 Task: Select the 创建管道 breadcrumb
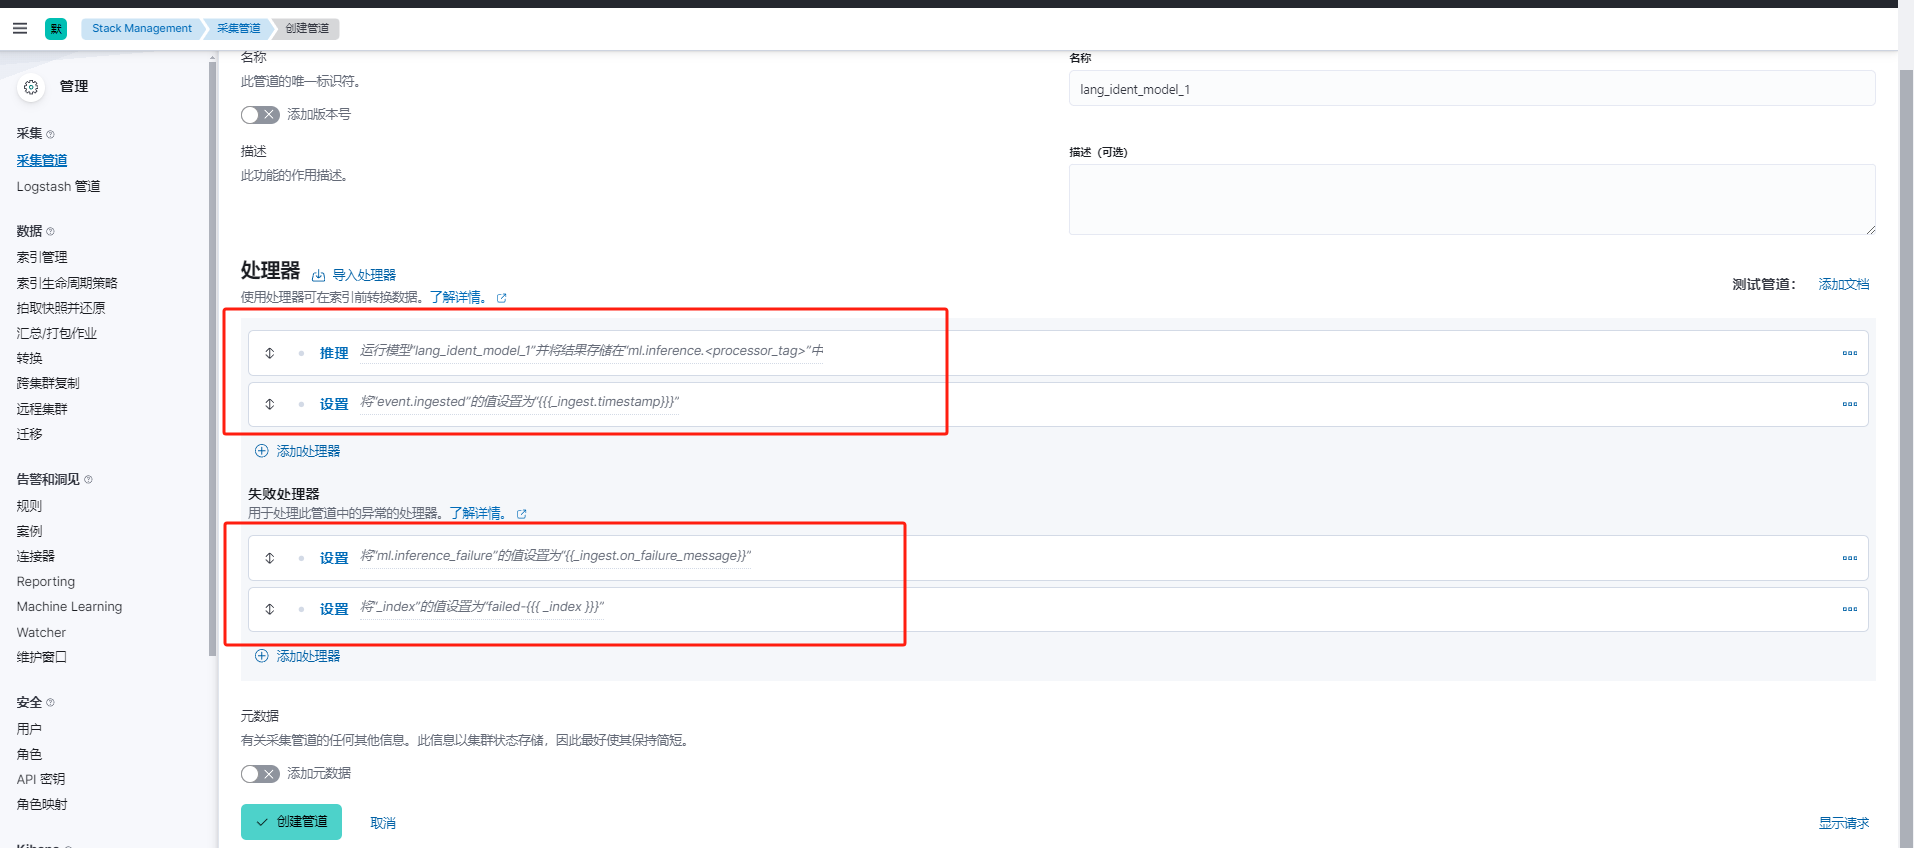(x=307, y=29)
